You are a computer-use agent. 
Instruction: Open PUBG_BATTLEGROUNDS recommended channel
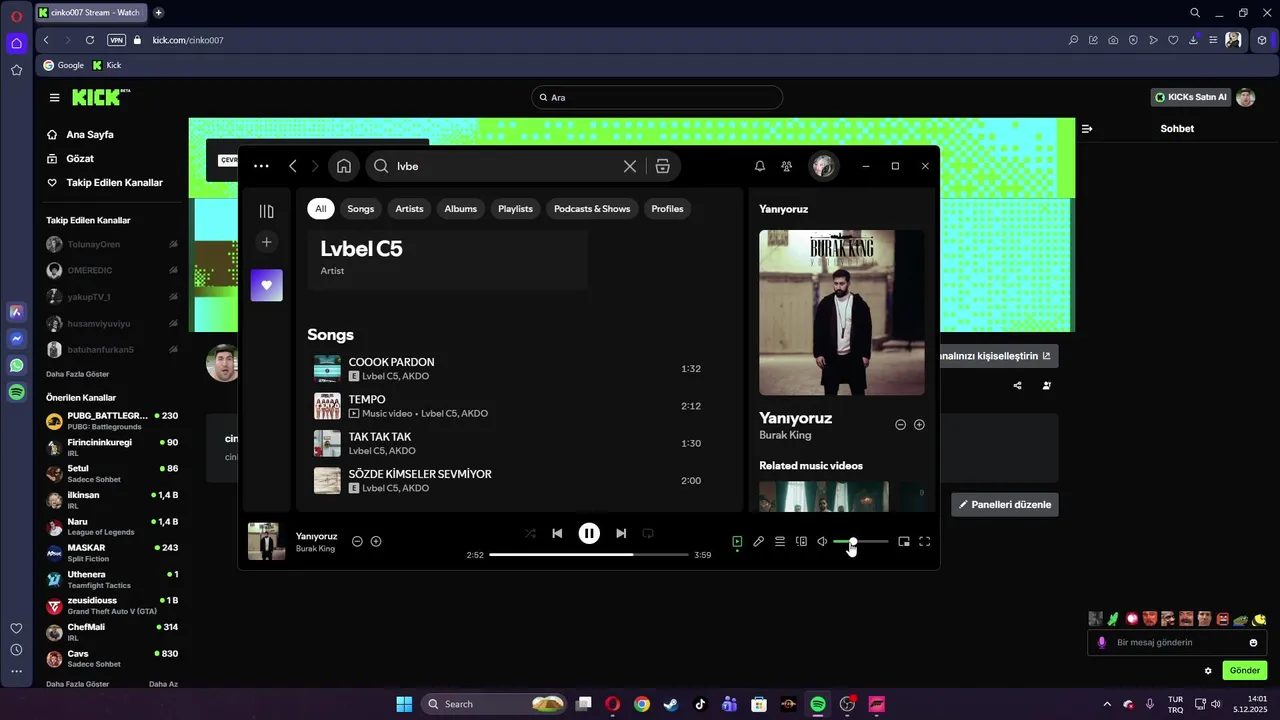tap(112, 420)
